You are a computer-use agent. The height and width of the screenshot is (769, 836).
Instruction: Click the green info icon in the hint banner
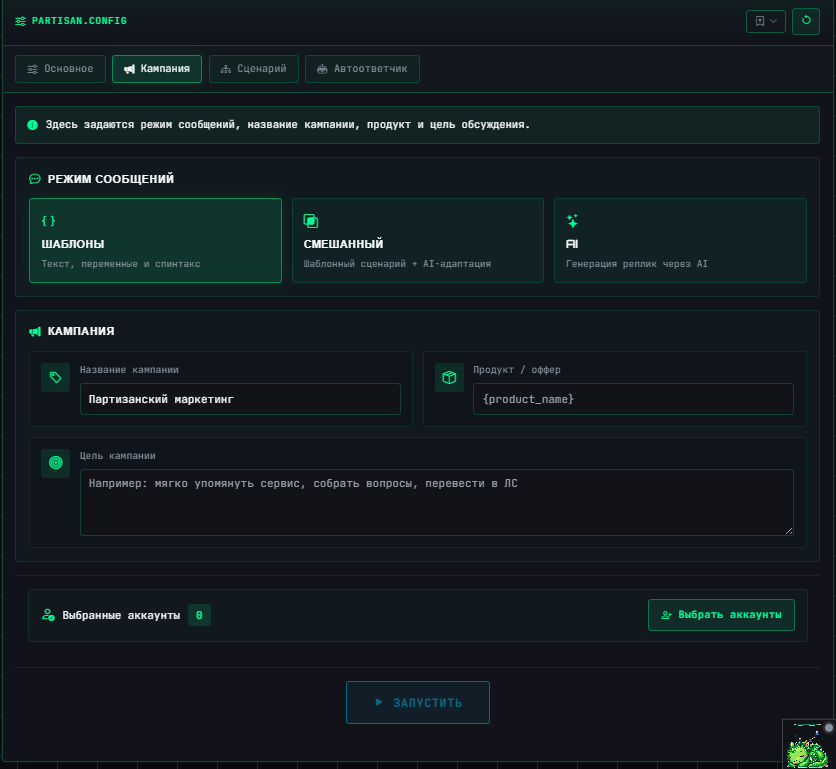point(33,125)
